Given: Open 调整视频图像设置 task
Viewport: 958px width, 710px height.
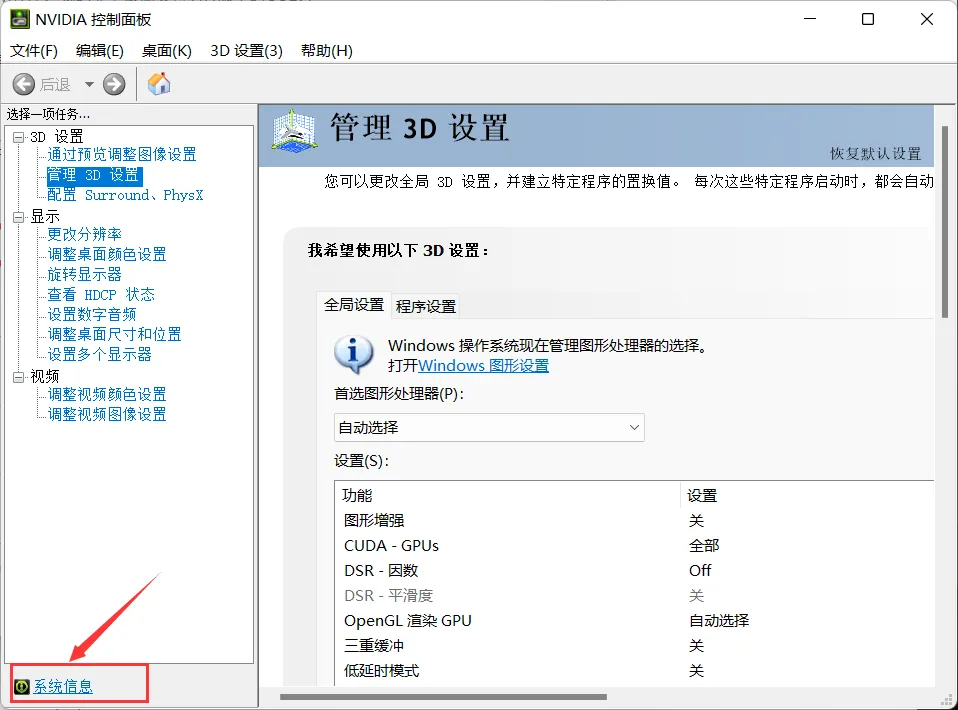Looking at the screenshot, I should [107, 414].
